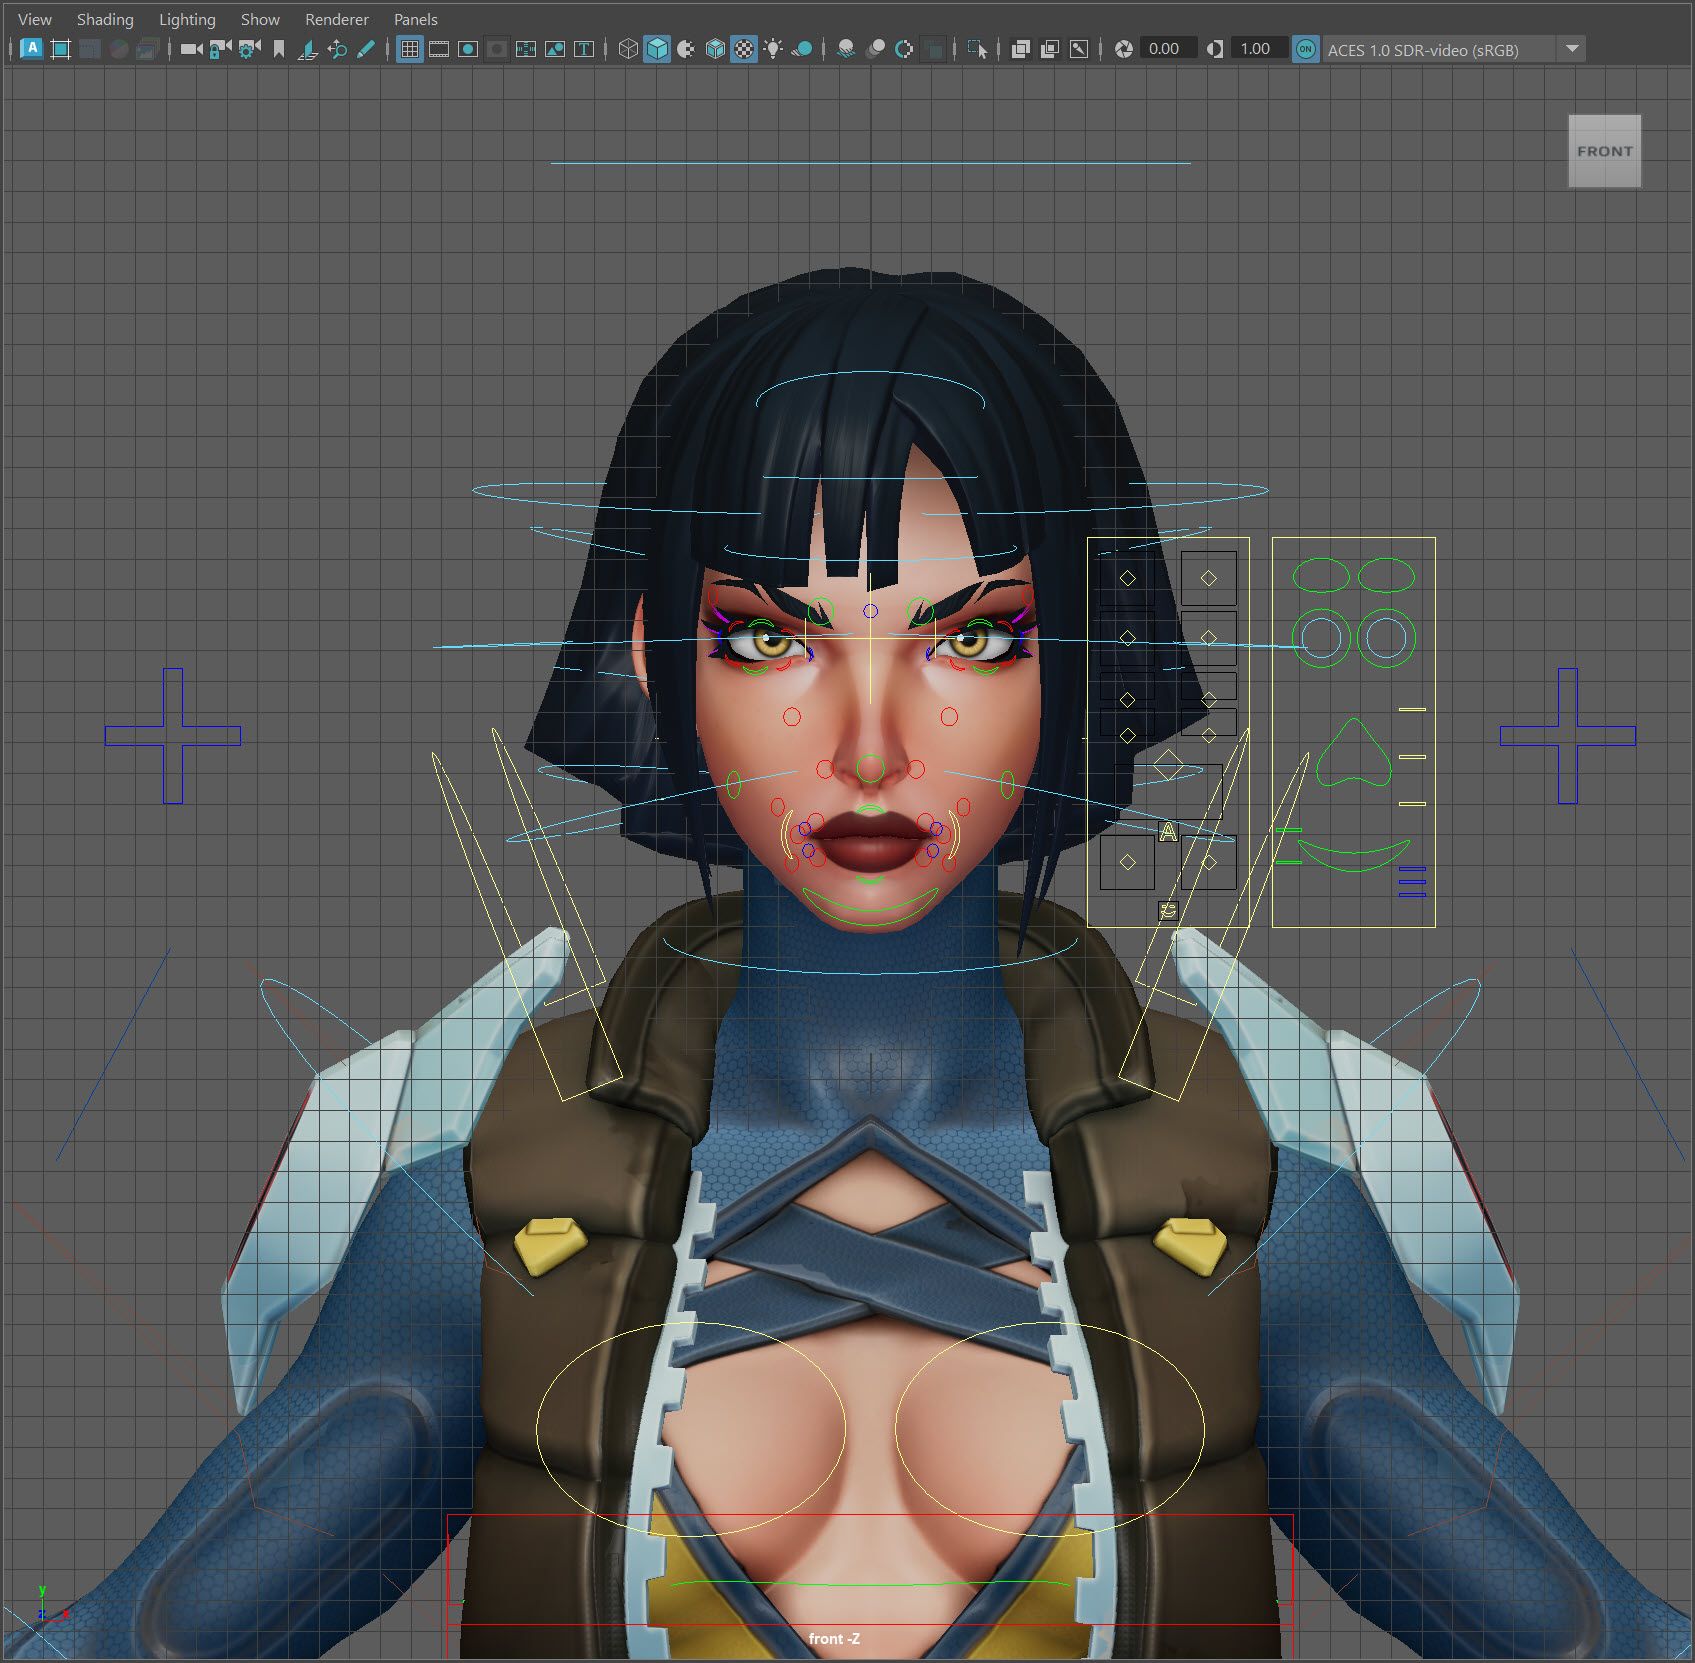1695x1663 pixels.
Task: Click the select camera icon
Action: pos(191,49)
